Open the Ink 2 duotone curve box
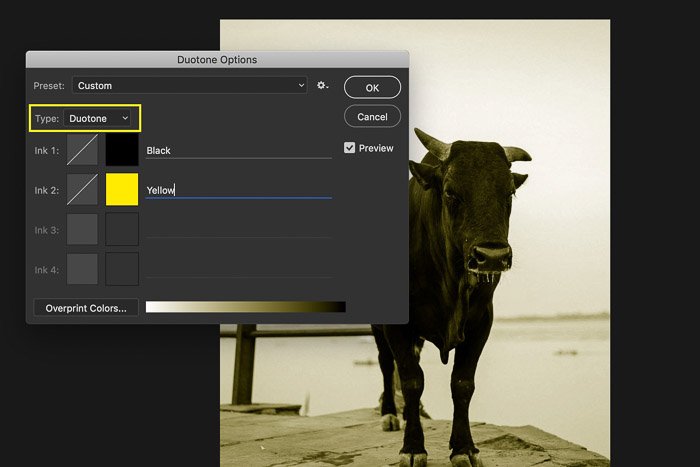This screenshot has width=700, height=467. 82,189
